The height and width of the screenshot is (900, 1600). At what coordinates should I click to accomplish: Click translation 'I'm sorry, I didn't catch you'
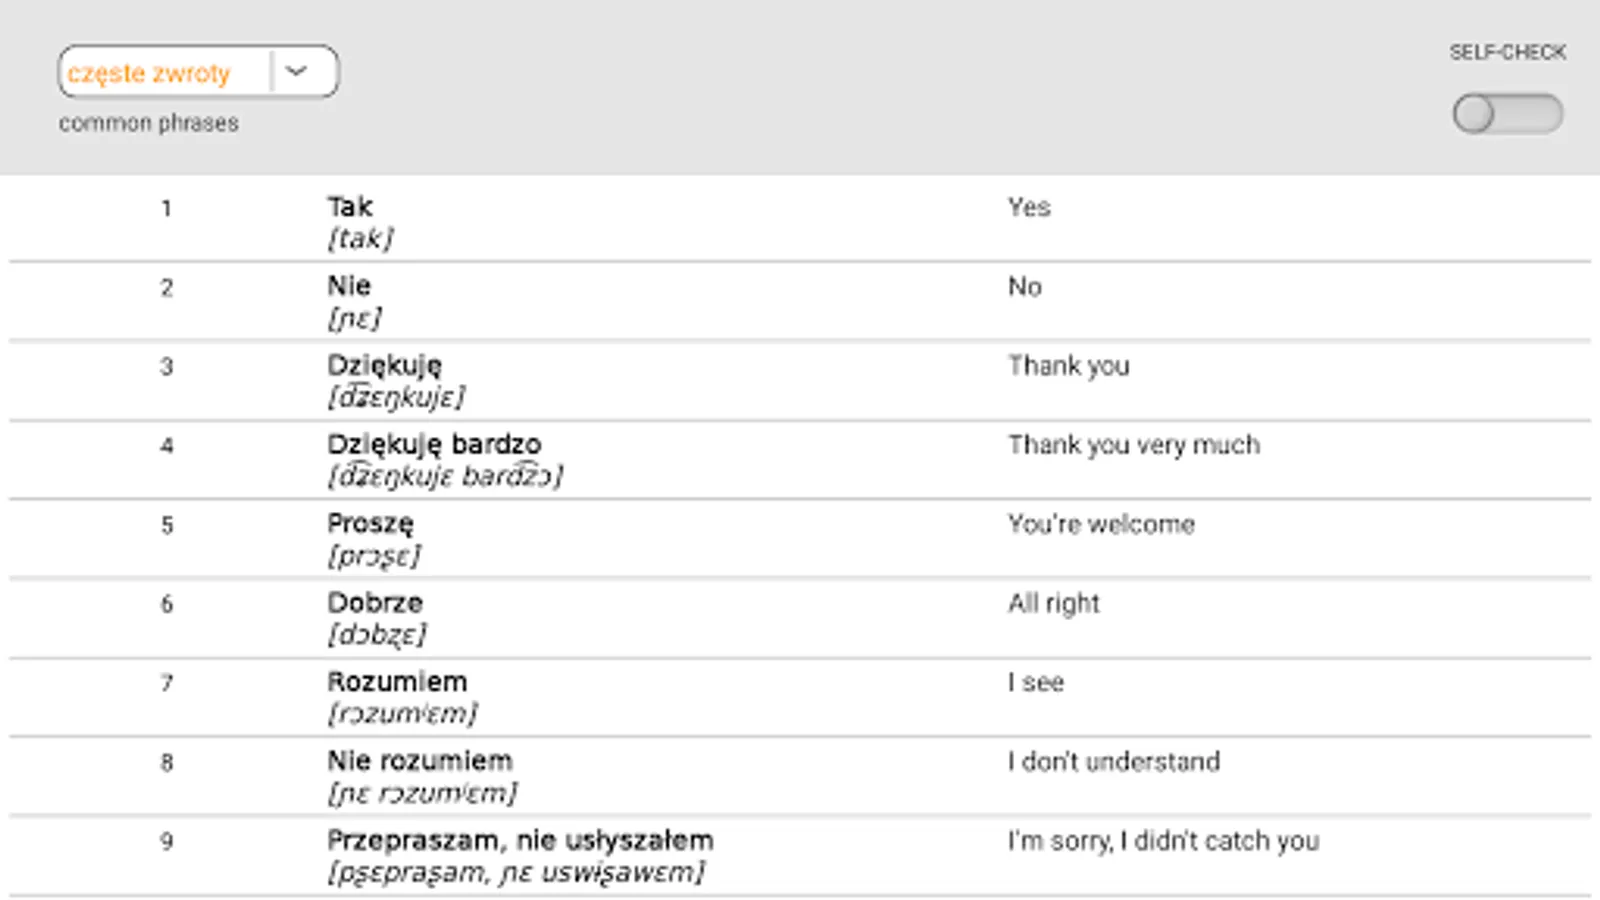point(1163,841)
